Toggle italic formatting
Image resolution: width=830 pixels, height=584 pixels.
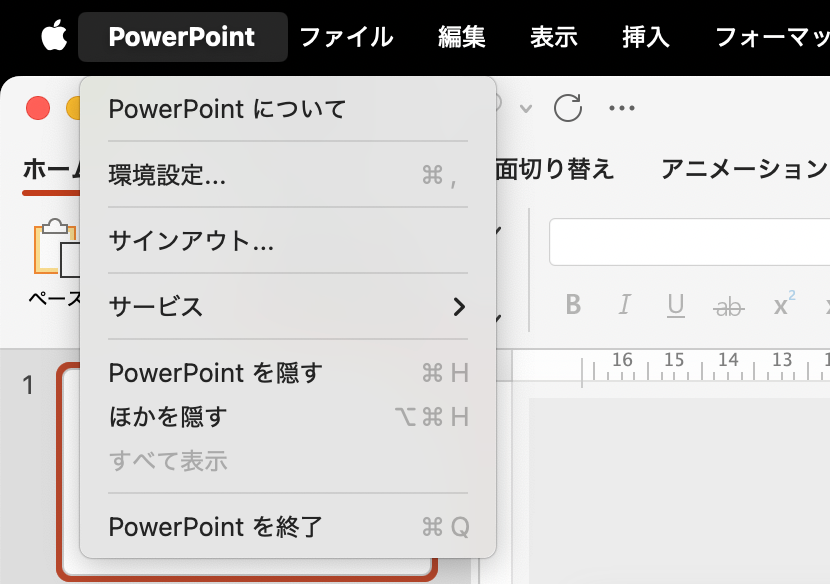click(625, 305)
